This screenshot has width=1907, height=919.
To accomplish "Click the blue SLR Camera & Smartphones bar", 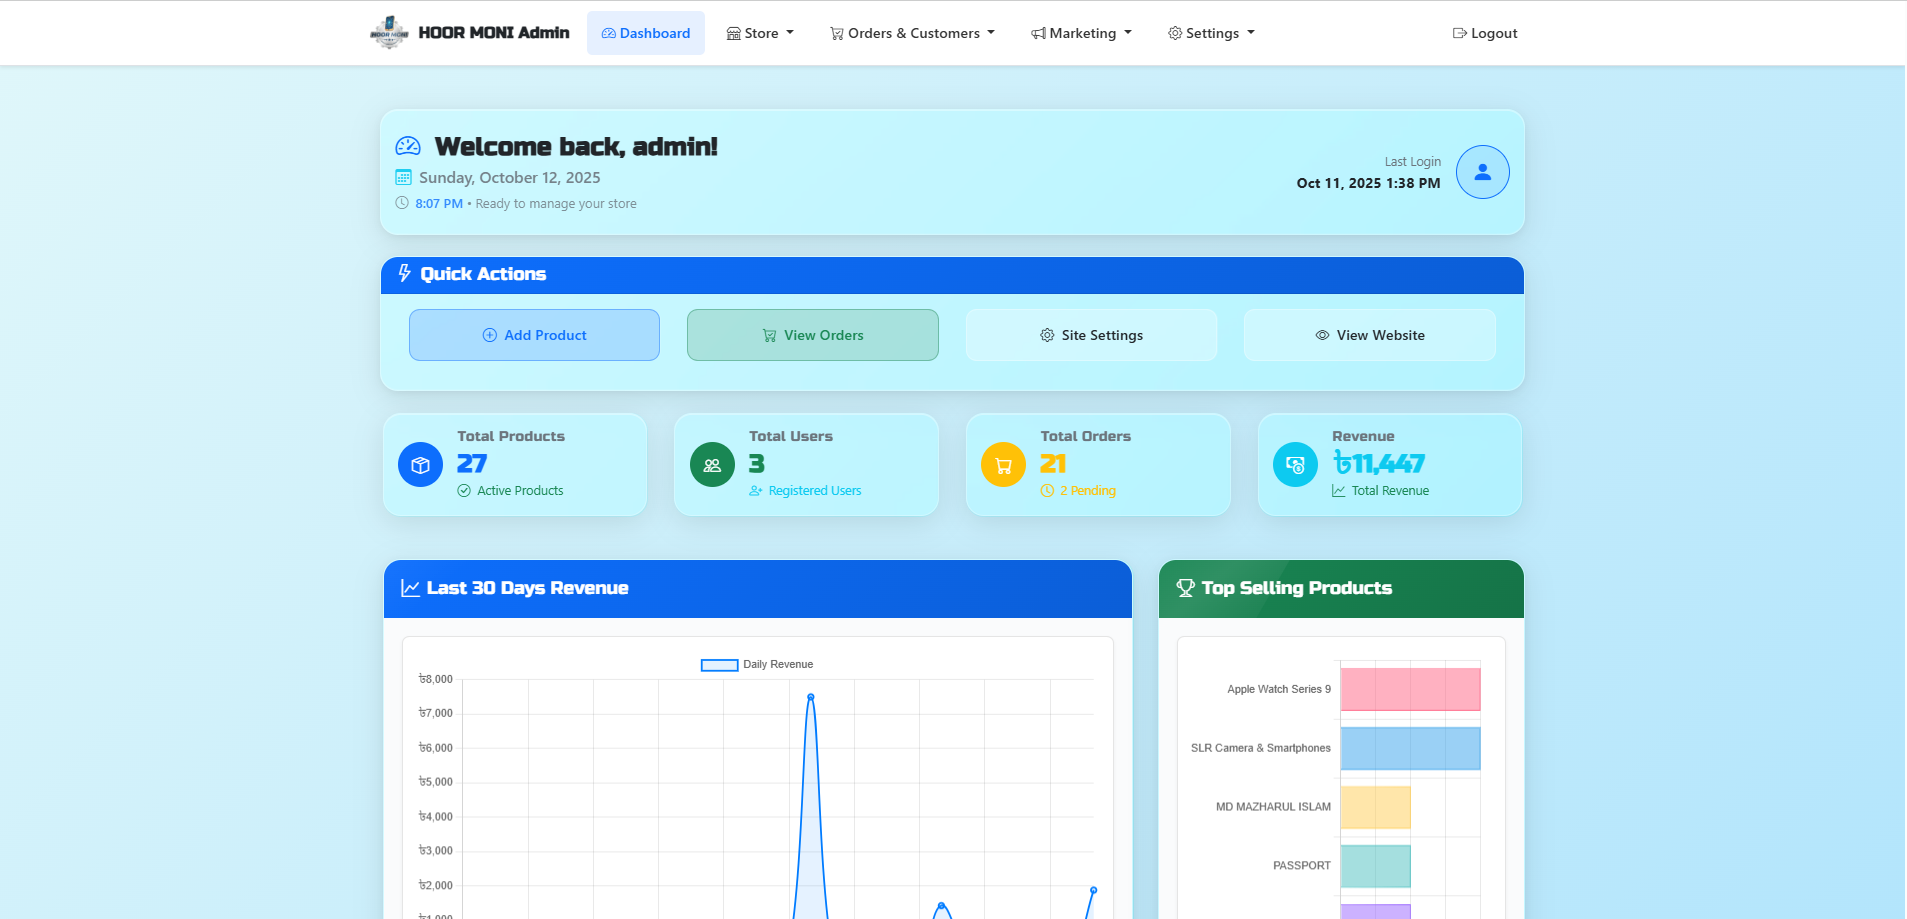I will (1410, 748).
